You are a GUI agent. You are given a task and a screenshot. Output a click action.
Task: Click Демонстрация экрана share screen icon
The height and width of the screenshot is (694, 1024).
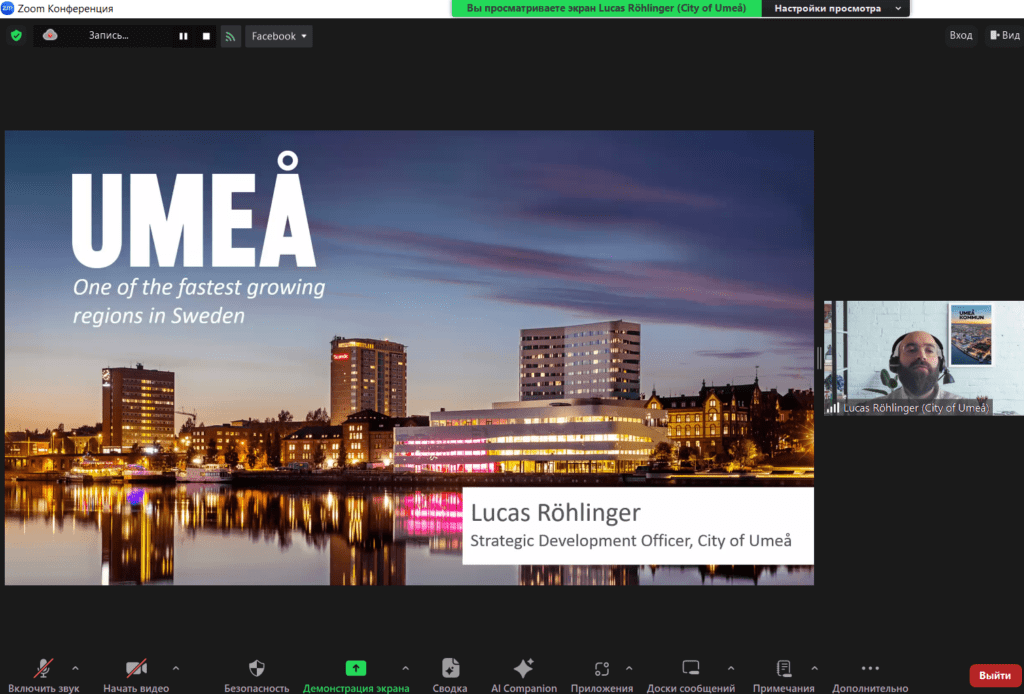[355, 669]
